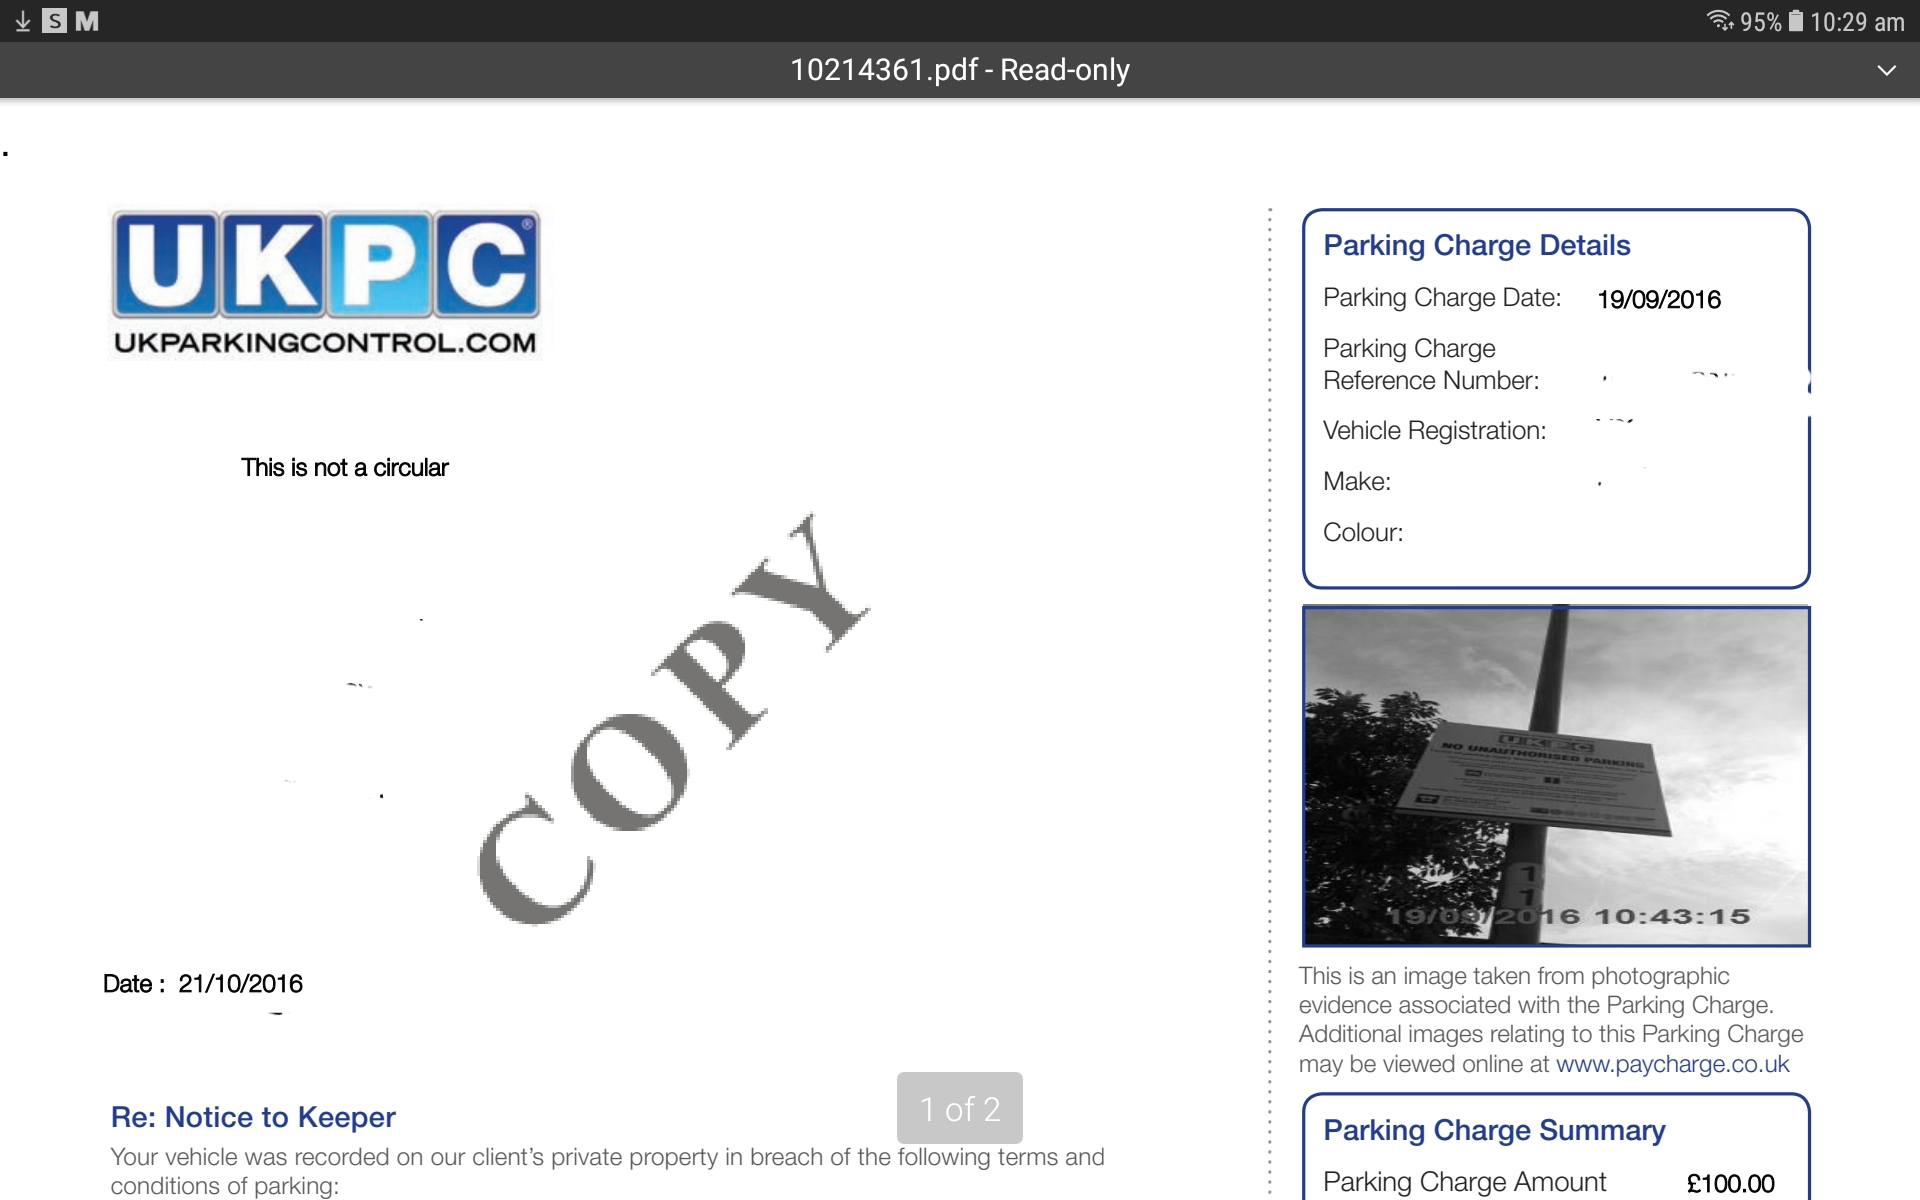This screenshot has height=1200, width=1920.
Task: Tap the S app notification icon
Action: point(55,21)
